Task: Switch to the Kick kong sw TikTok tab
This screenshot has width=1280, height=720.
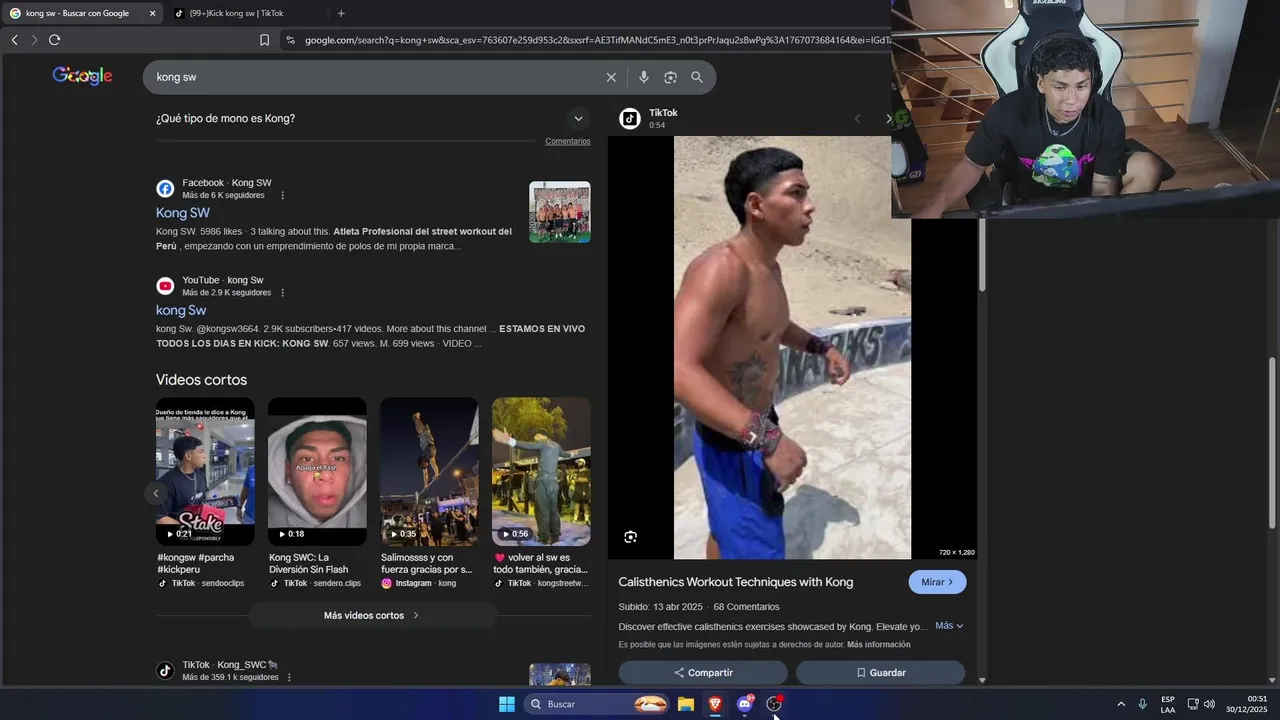Action: pos(239,13)
